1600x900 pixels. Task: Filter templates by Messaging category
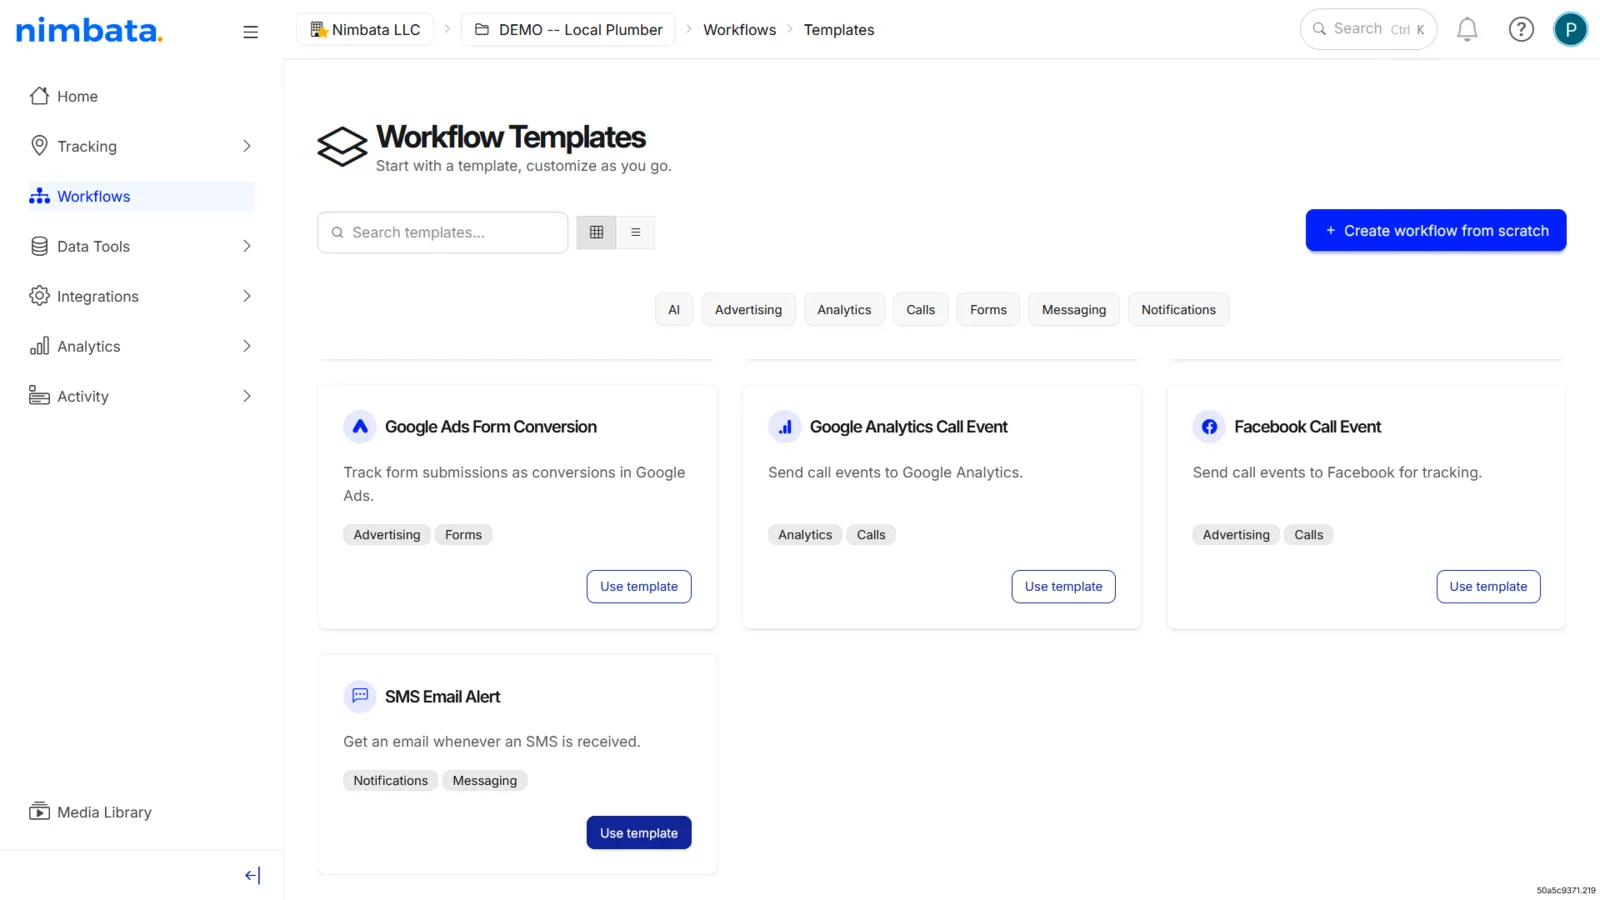pos(1074,310)
